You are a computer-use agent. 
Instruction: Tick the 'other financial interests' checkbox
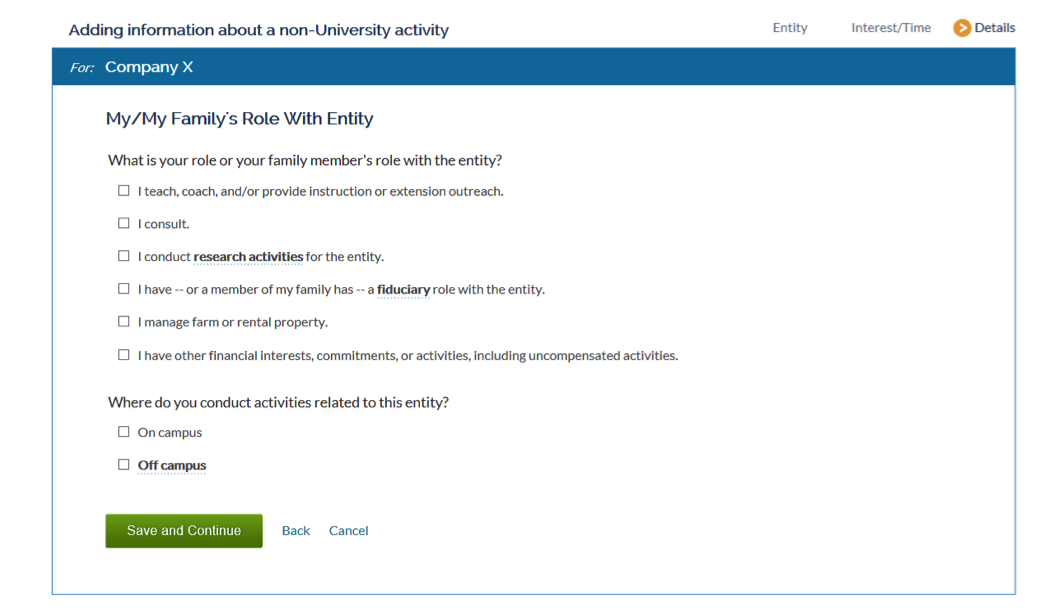(x=124, y=355)
